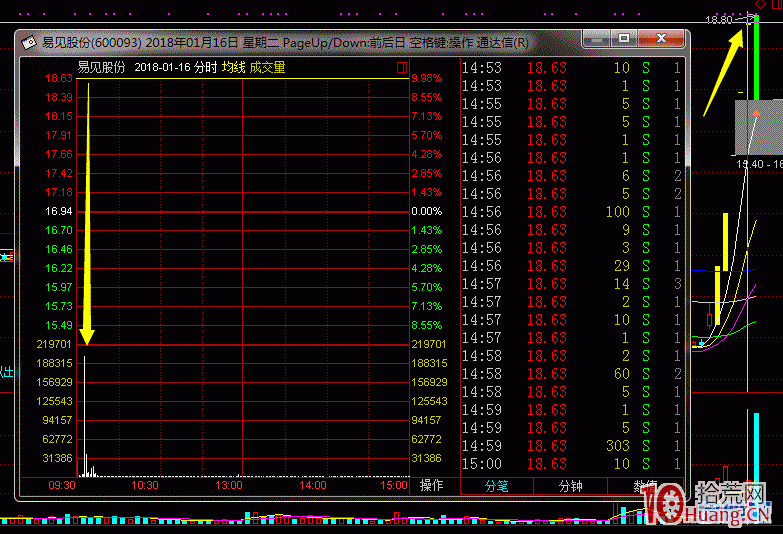Click the 17.42 price axis label

[x=59, y=173]
